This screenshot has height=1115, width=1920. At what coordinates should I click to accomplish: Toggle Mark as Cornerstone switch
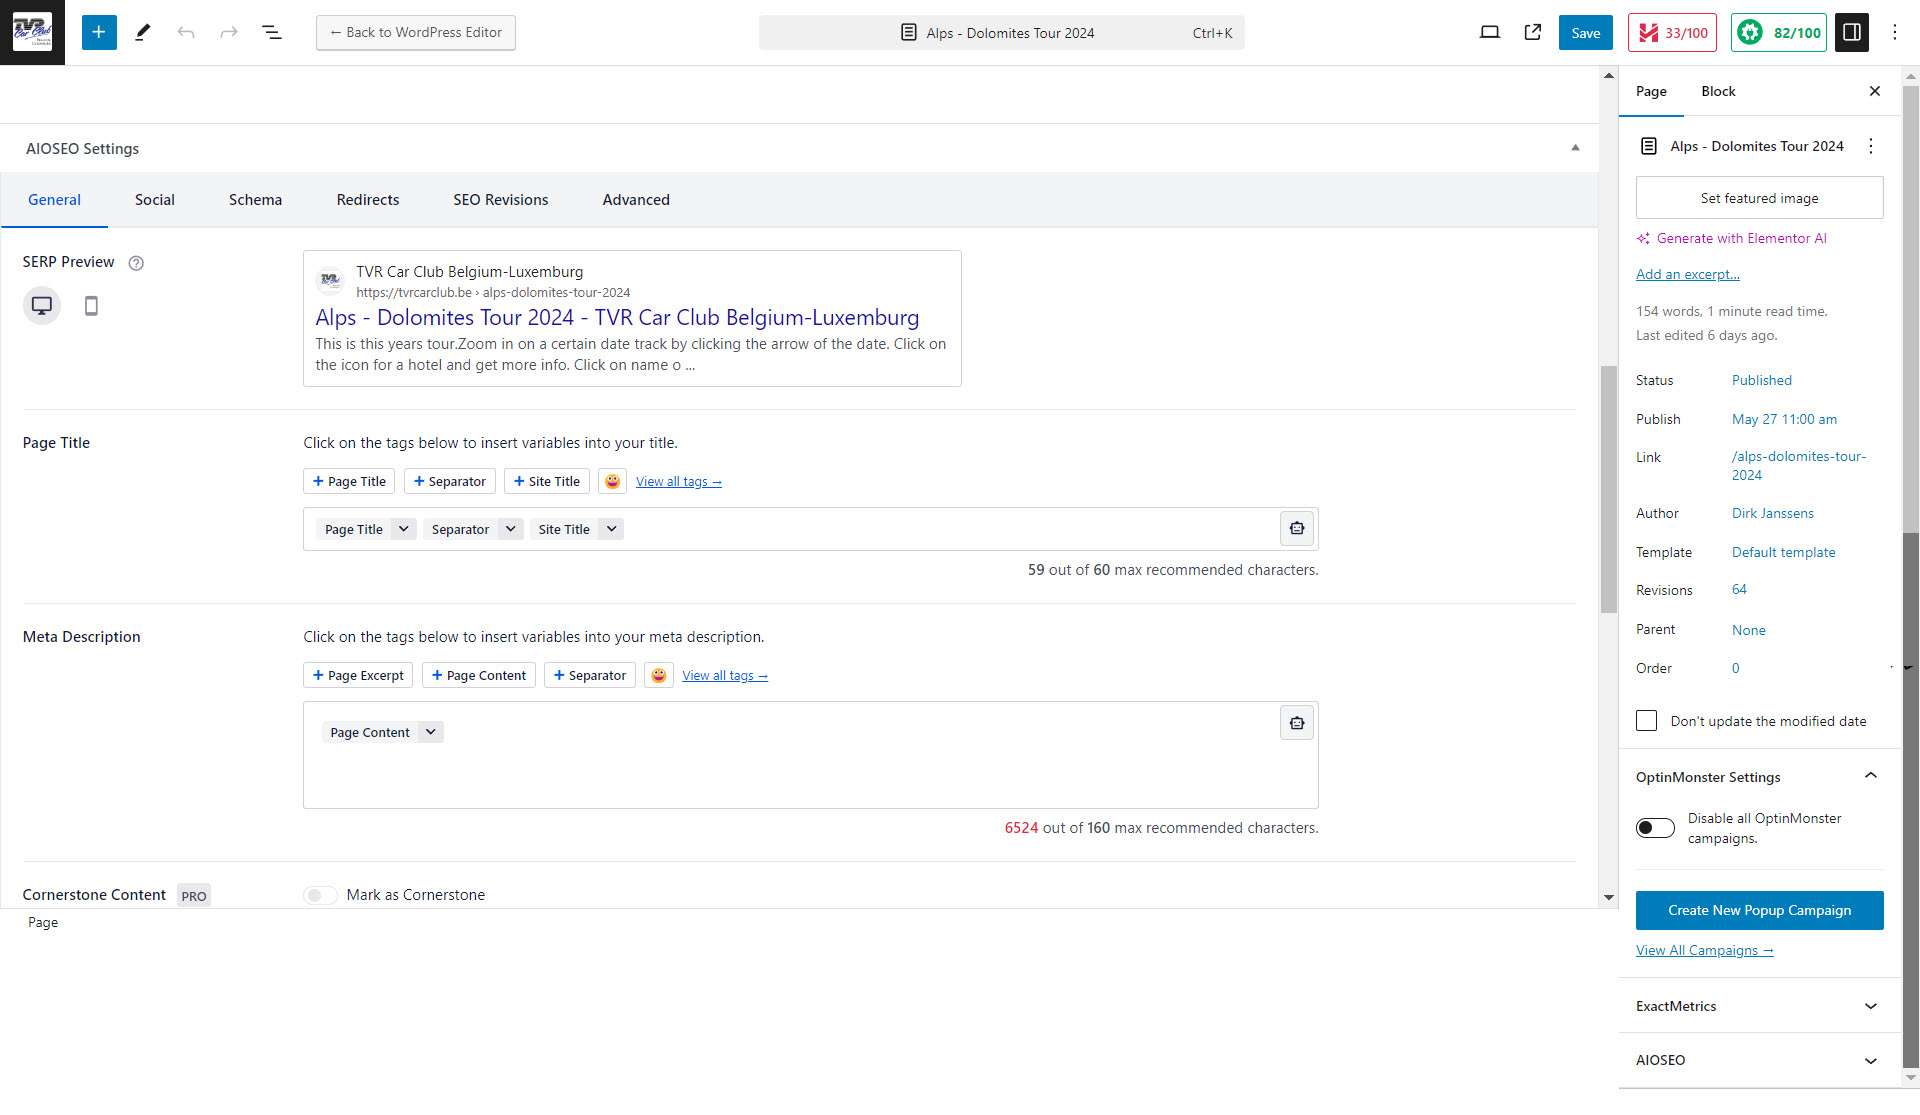320,895
